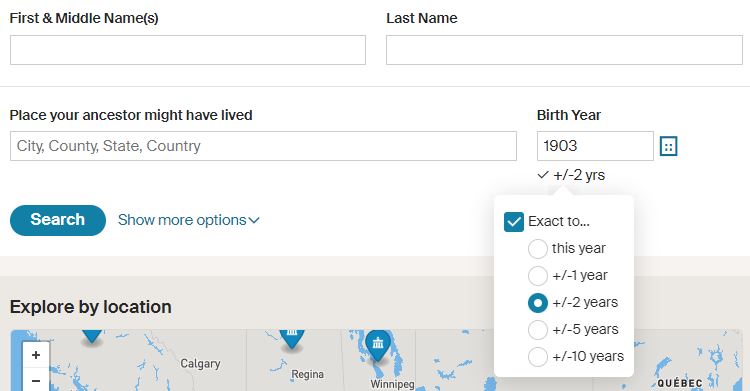750x391 pixels.
Task: Choose +/-5 years exactness option
Action: (538, 330)
